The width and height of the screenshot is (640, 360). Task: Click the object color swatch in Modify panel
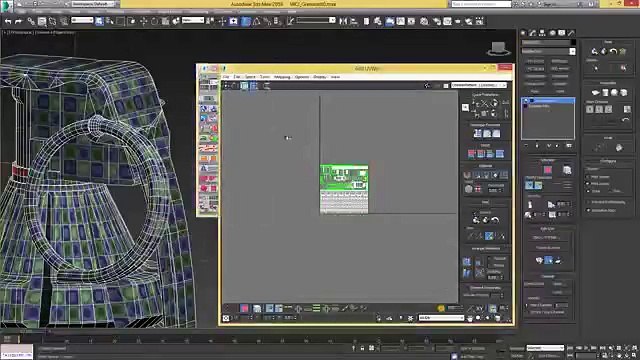[x=573, y=42]
